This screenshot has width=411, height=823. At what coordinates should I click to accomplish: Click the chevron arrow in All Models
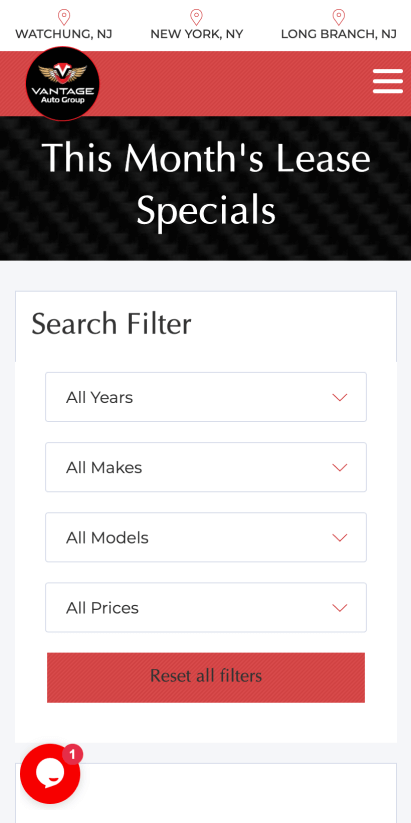click(340, 537)
